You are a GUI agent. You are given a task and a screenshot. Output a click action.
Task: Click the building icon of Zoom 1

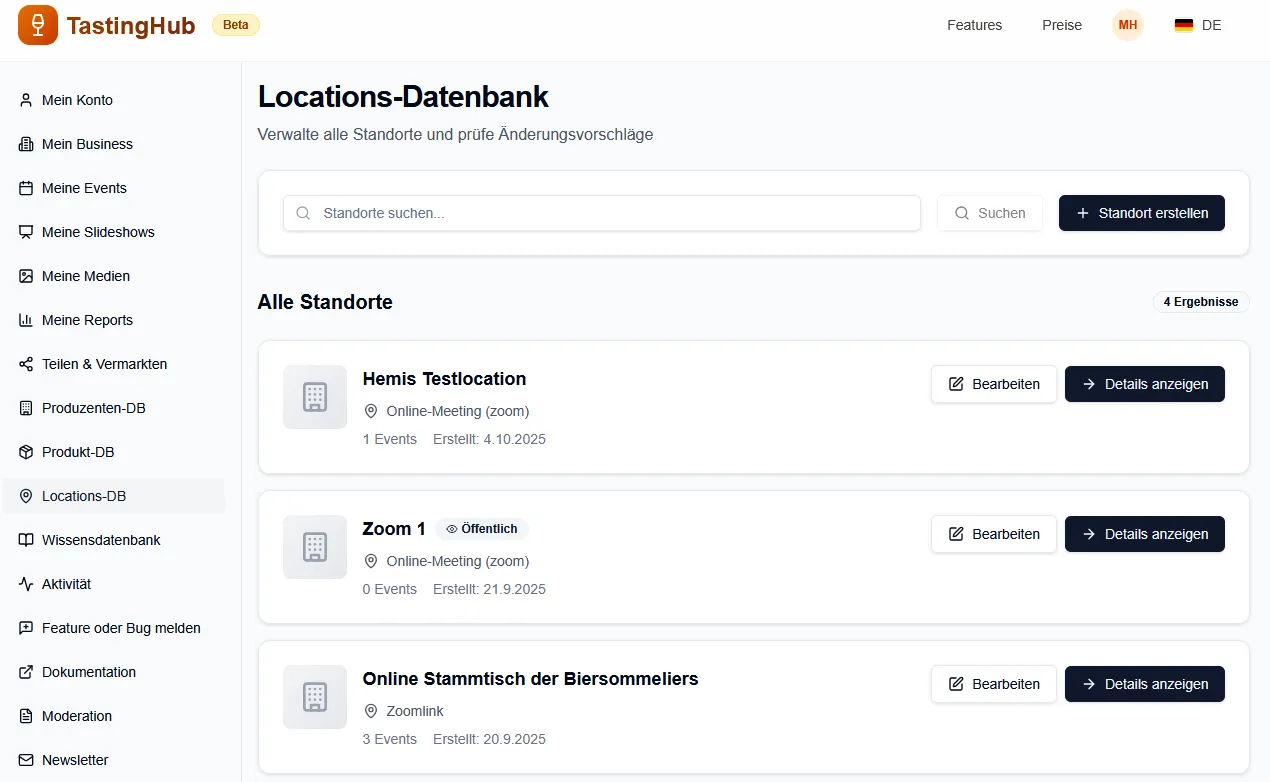point(315,547)
